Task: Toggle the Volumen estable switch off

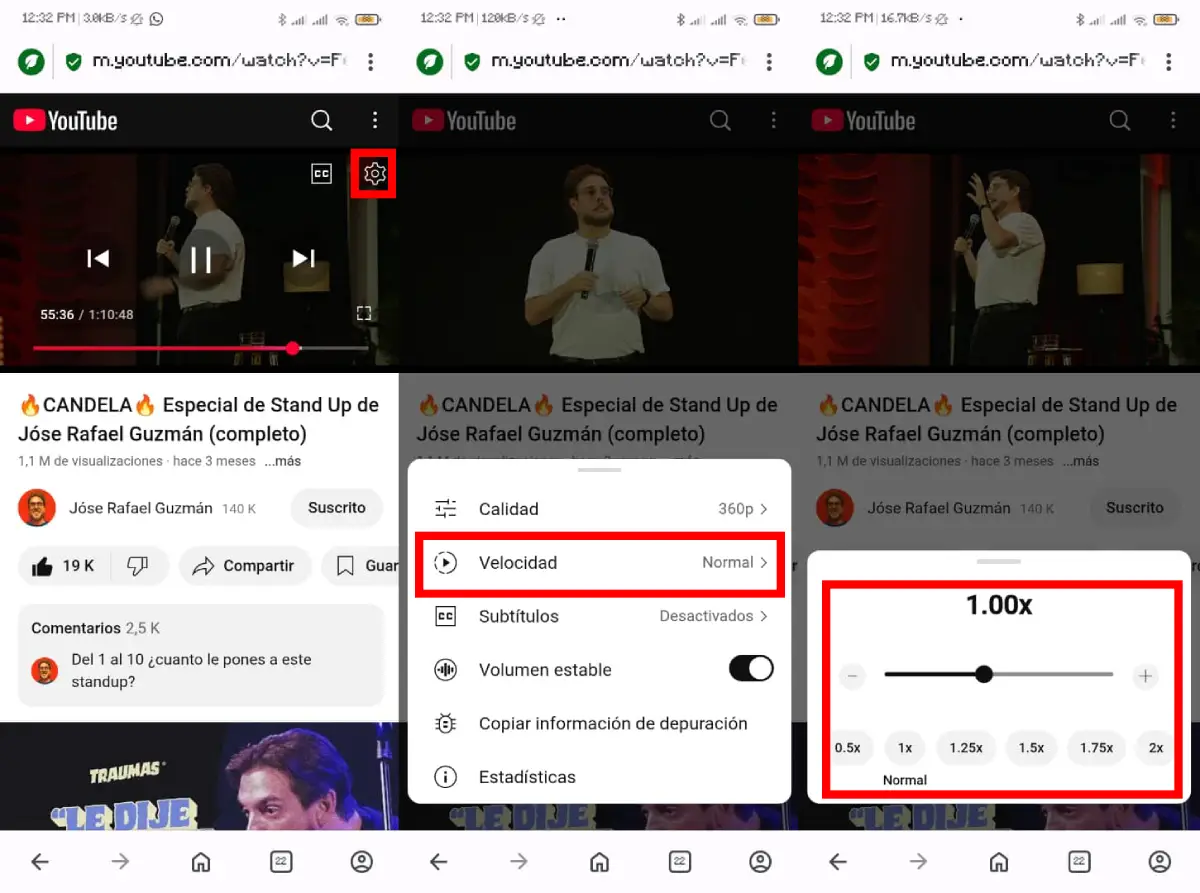Action: click(750, 669)
